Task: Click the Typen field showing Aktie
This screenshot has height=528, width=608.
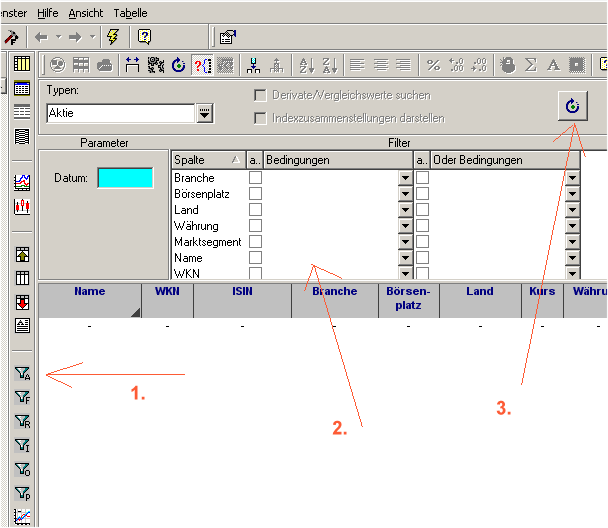Action: point(121,113)
